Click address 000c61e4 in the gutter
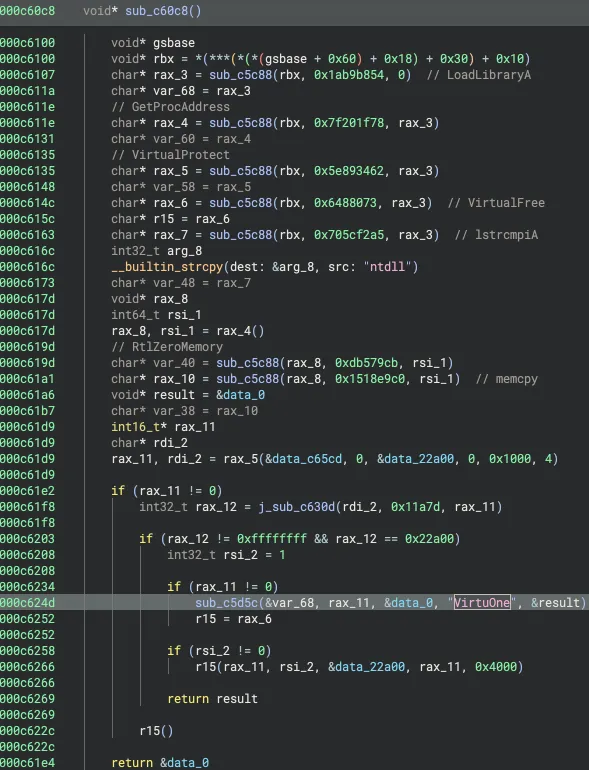The width and height of the screenshot is (589, 770). click(x=28, y=763)
